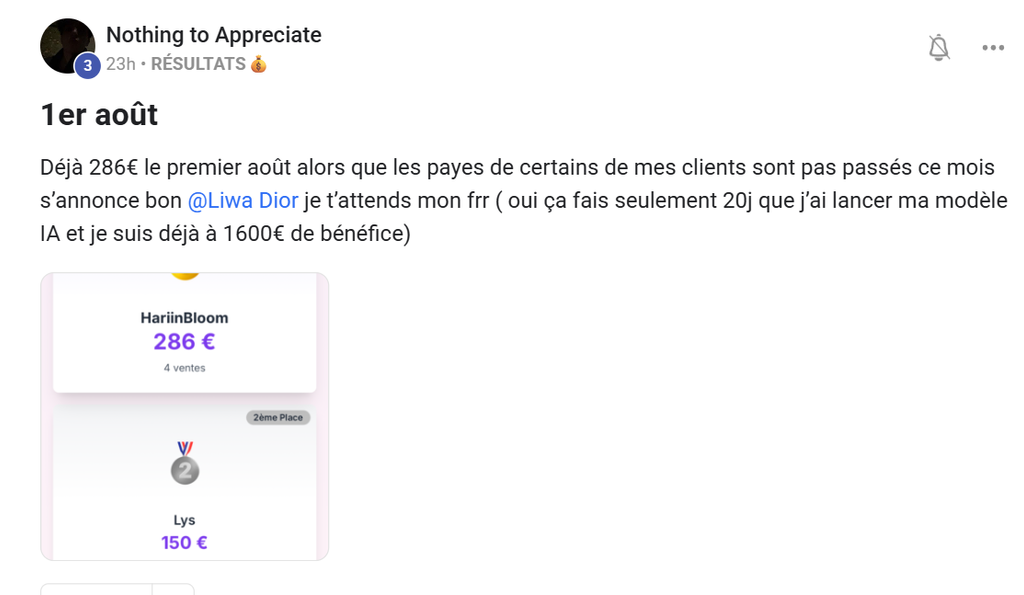Screen dimensions: 1024x595
Task: Toggle the post notification bell
Action: click(x=938, y=48)
